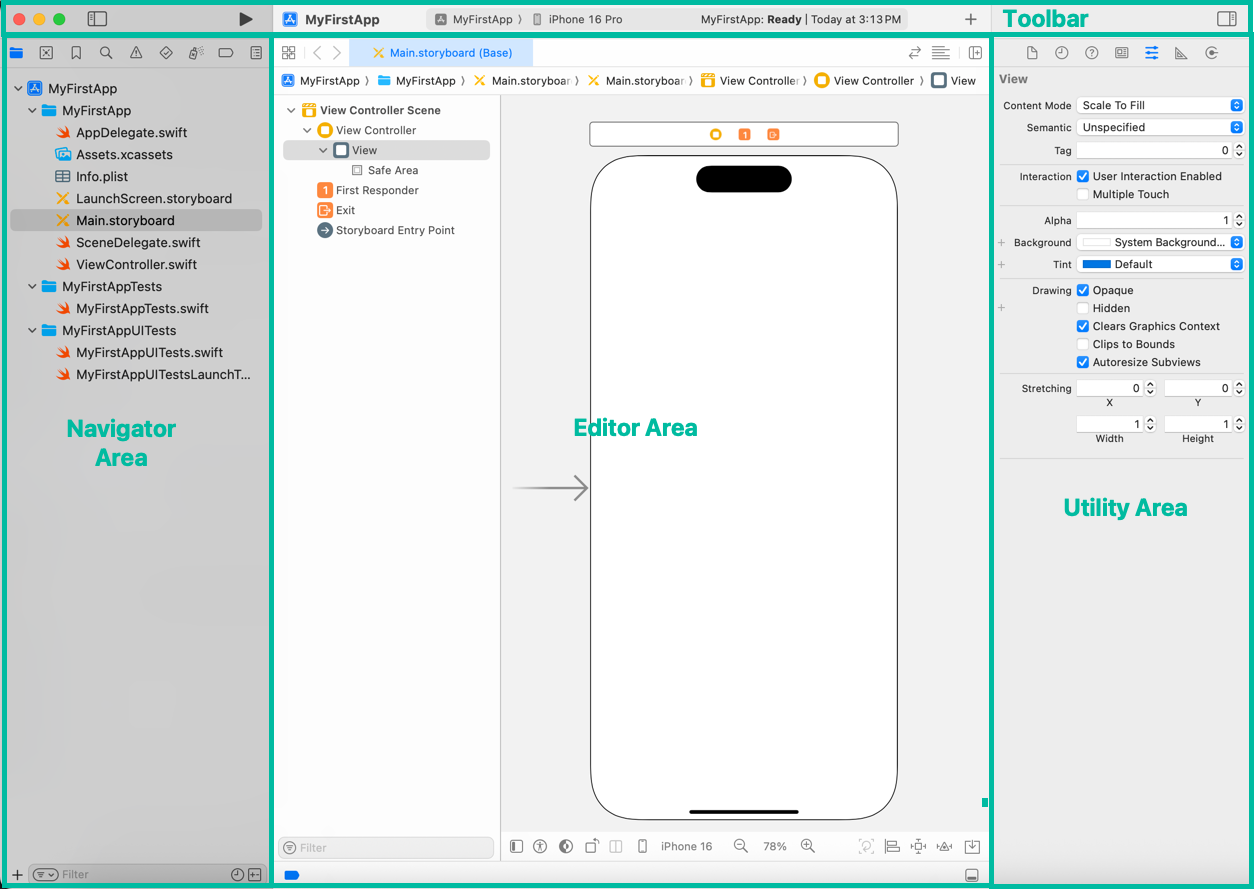Run the app with the Play button
Viewport: 1254px width, 890px height.
pos(246,19)
